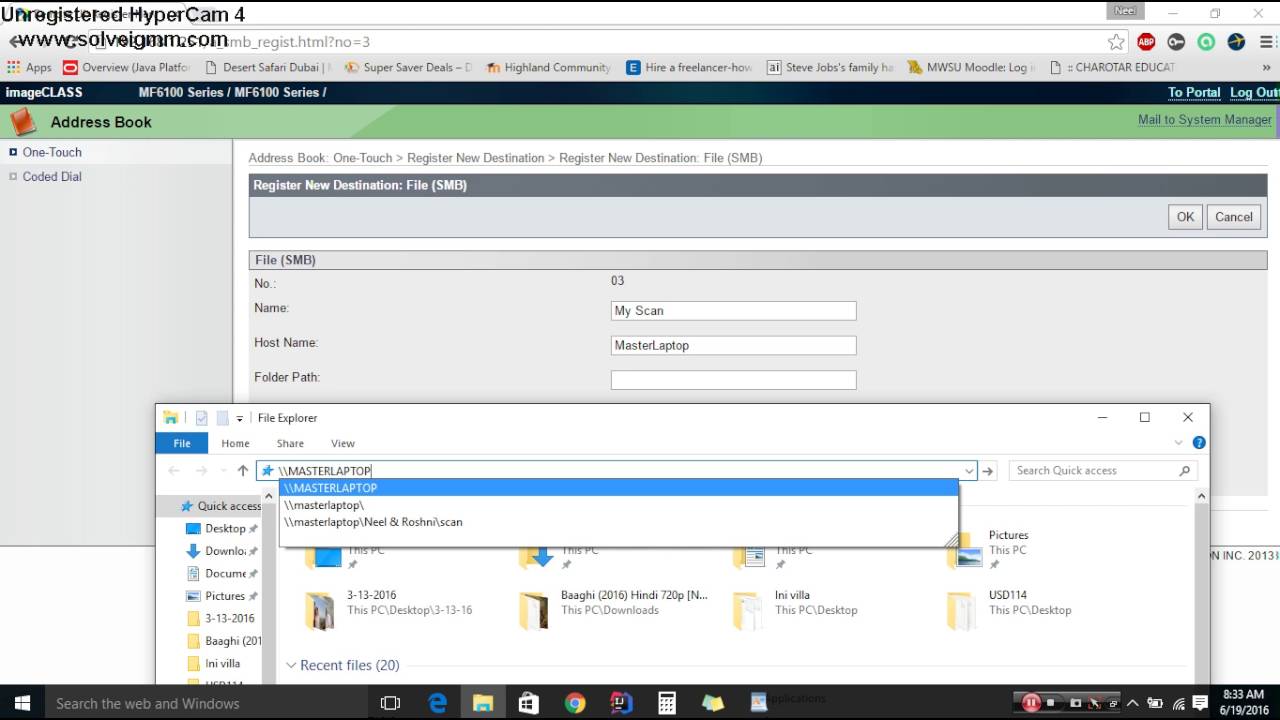The width and height of the screenshot is (1280, 720).
Task: Click the Name field containing My Scan
Action: 733,311
